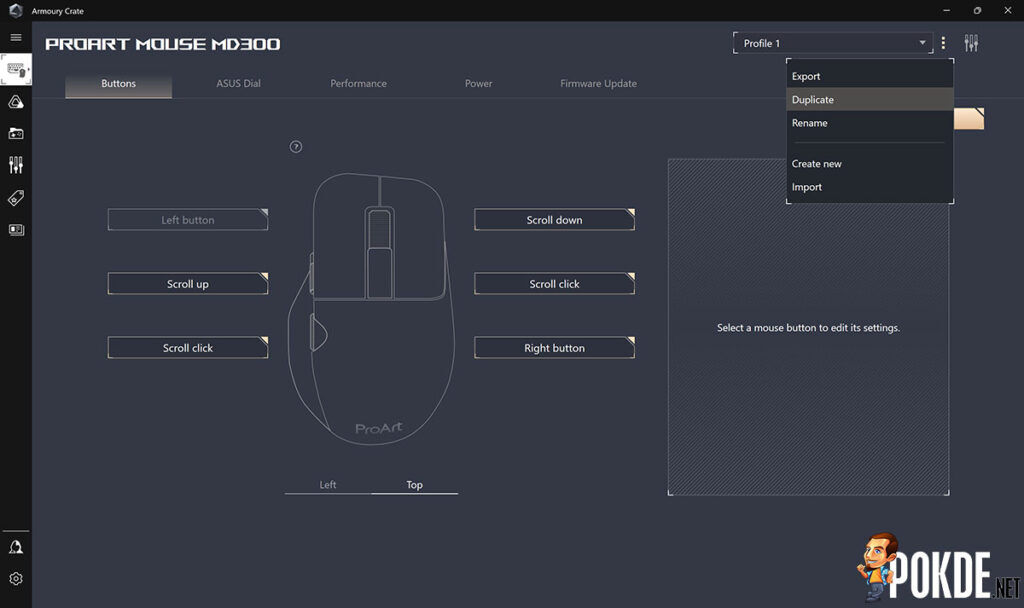Switch to the Performance tab

pyautogui.click(x=359, y=84)
